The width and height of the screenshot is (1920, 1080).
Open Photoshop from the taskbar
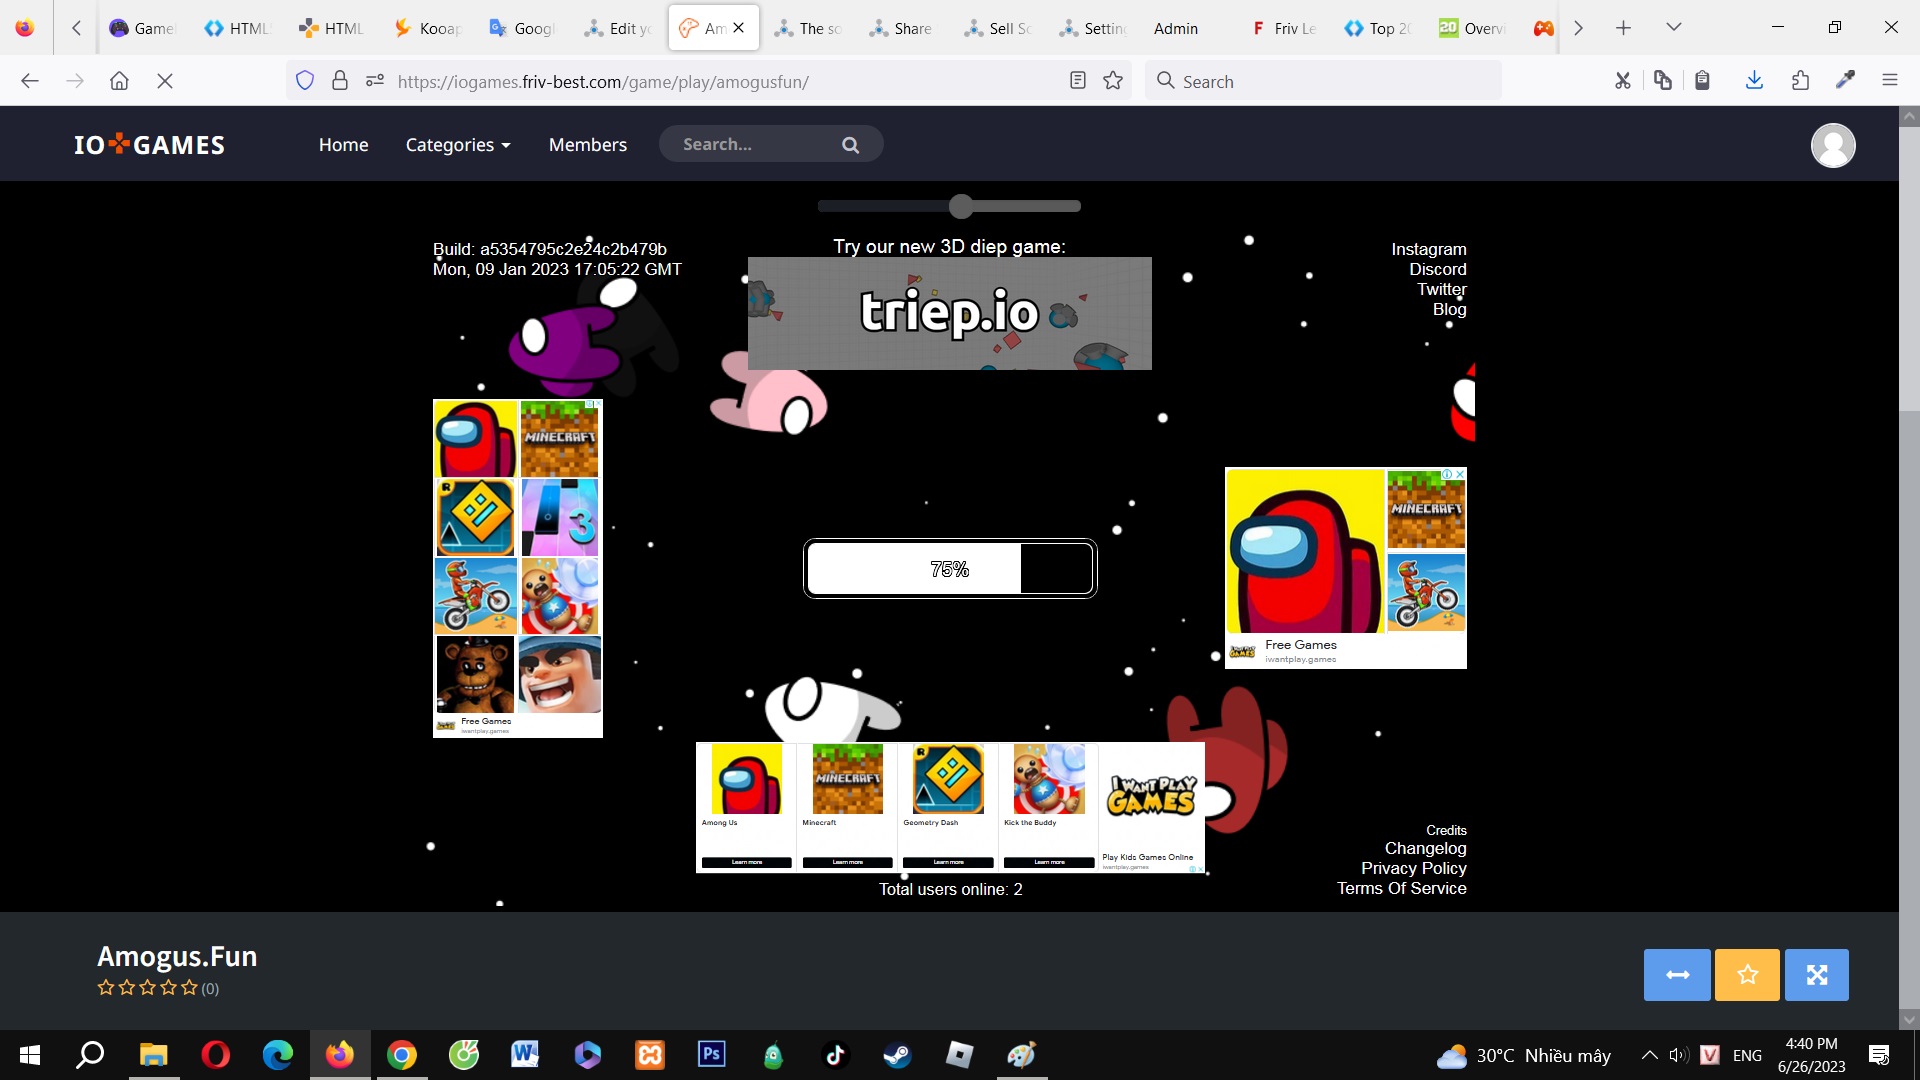click(711, 1054)
